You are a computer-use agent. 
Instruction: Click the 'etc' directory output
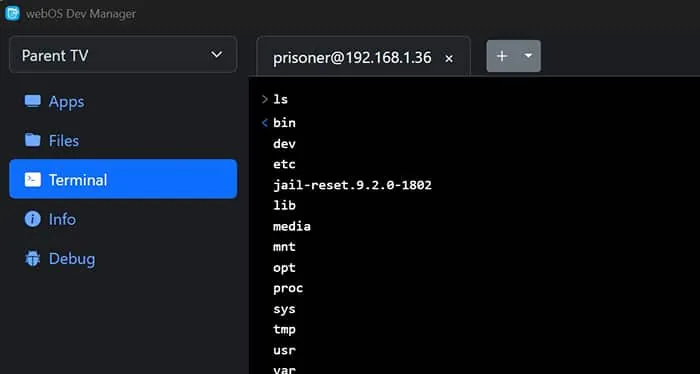284,164
